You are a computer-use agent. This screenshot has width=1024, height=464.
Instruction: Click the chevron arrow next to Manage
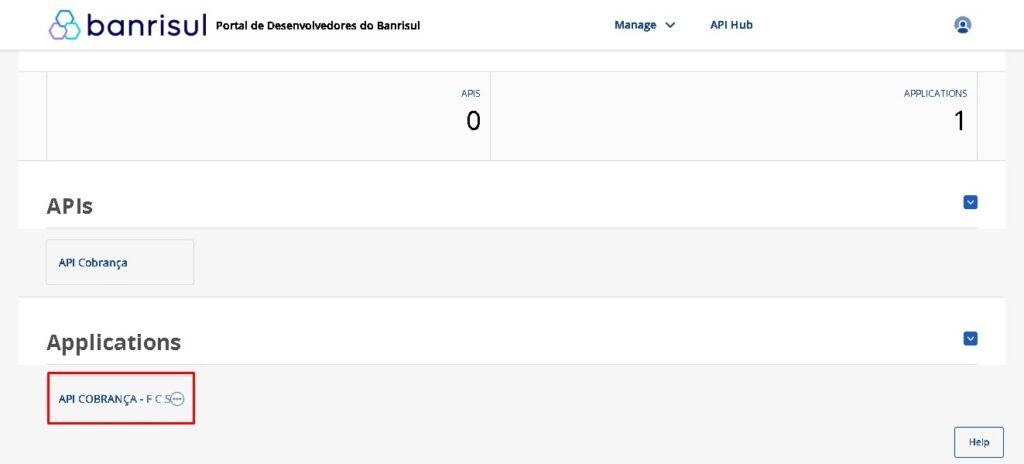click(x=670, y=25)
